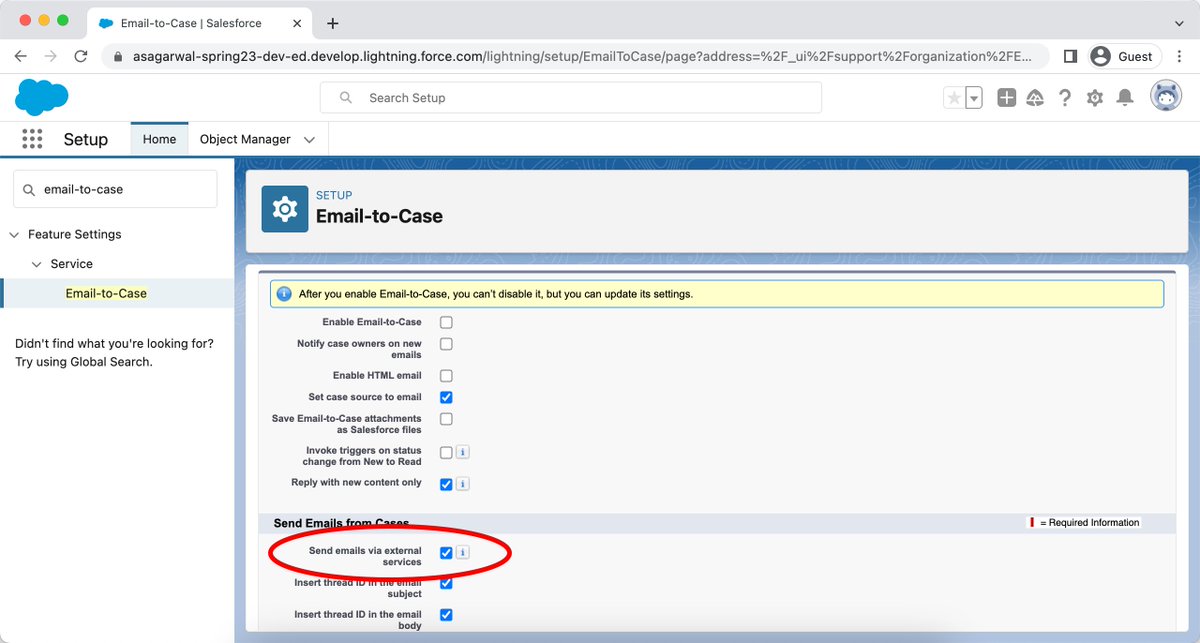Click the Email-to-Case setup gear icon
Screen dimensions: 1200x643
(285, 209)
